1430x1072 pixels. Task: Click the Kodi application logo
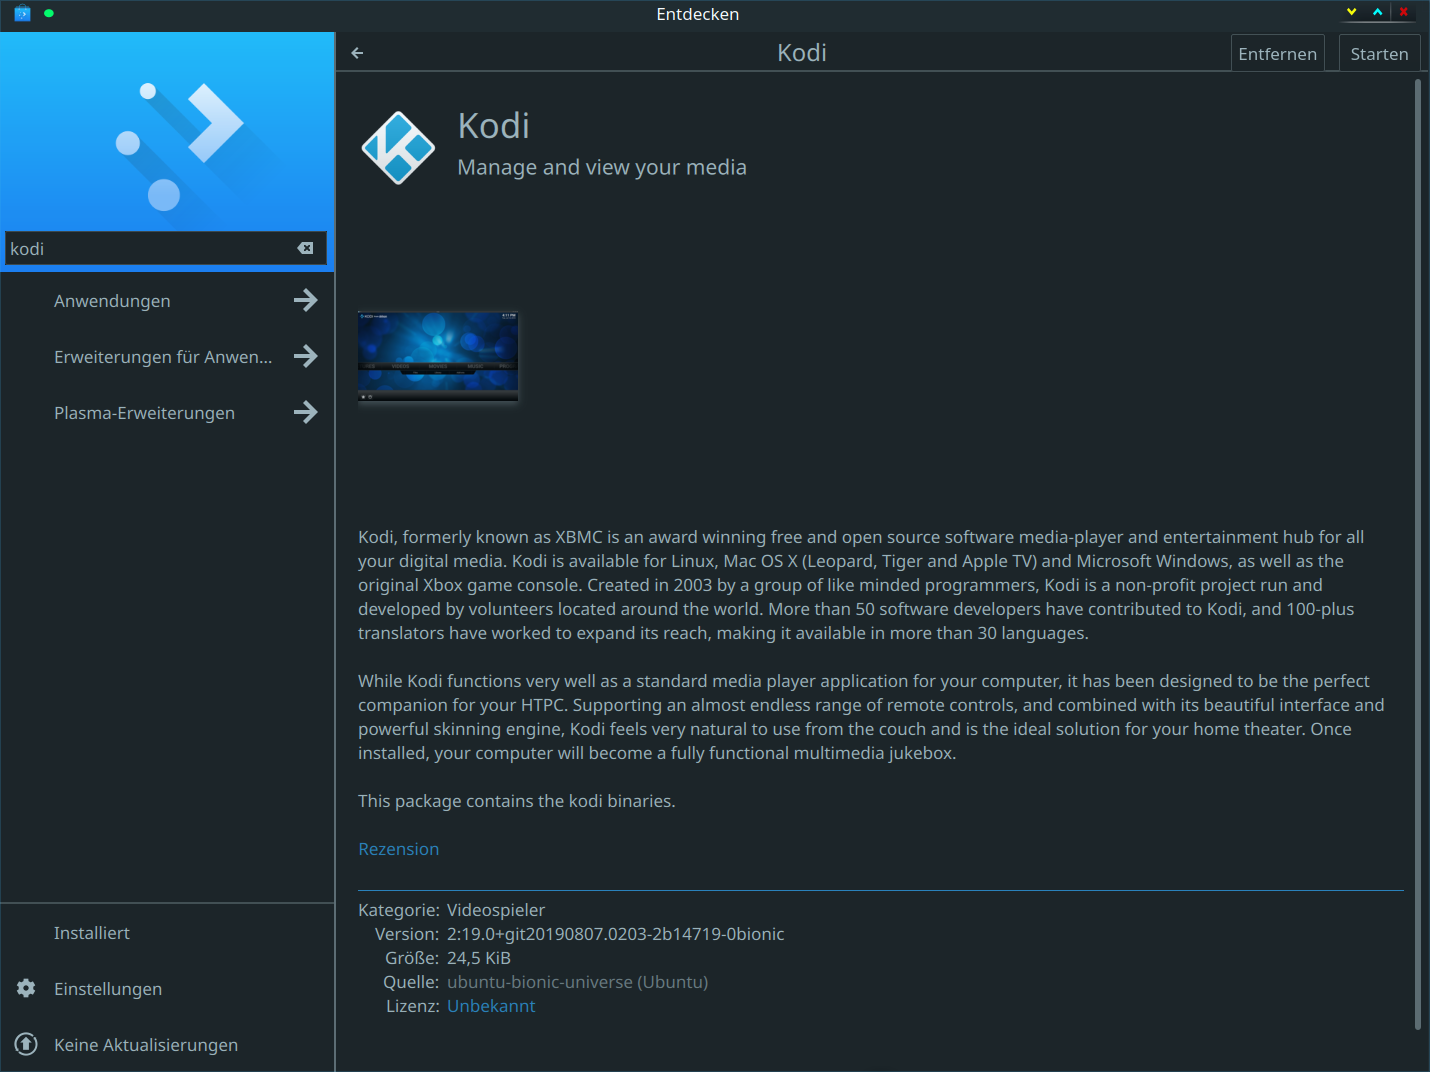pyautogui.click(x=398, y=148)
